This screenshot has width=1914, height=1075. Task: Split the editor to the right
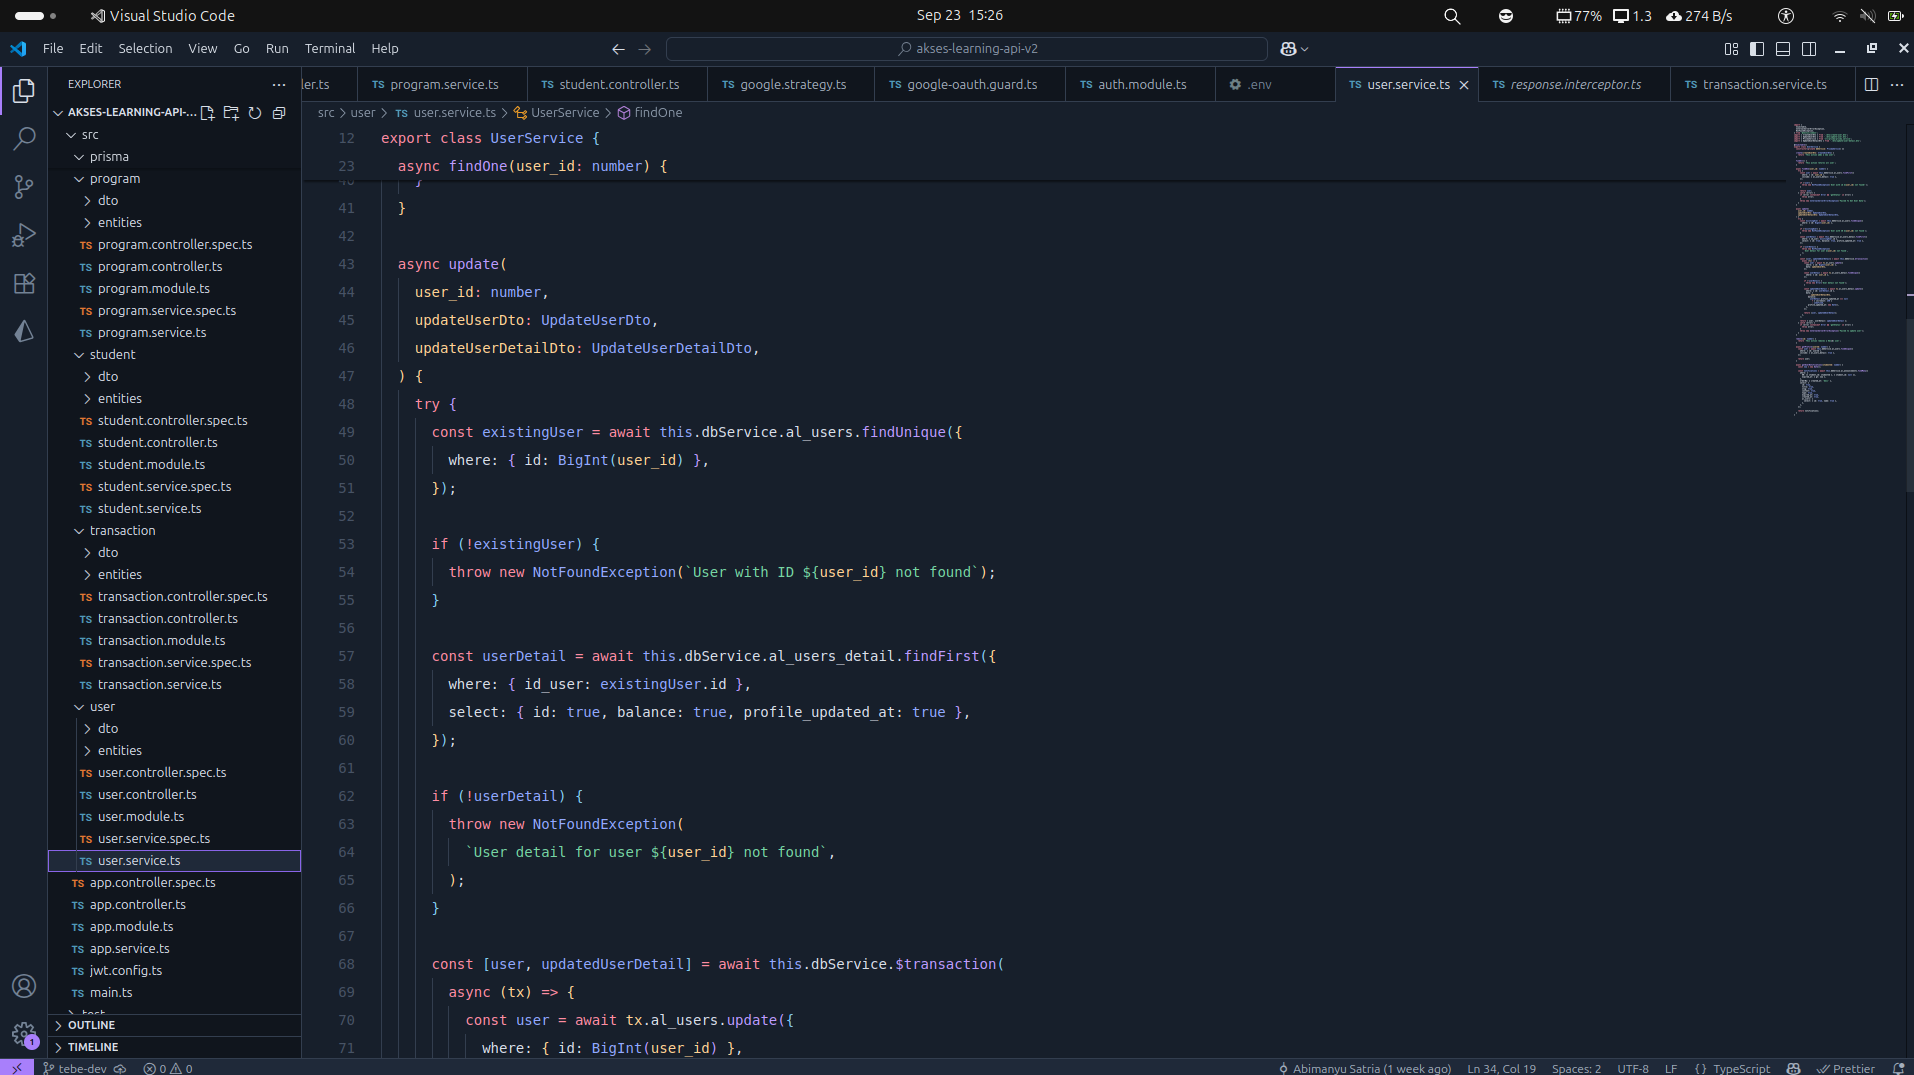pos(1871,85)
